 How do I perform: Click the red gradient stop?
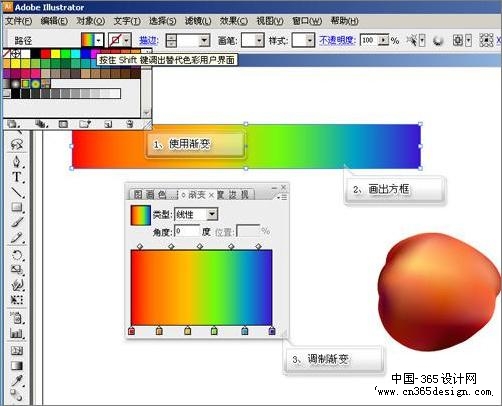coord(131,331)
